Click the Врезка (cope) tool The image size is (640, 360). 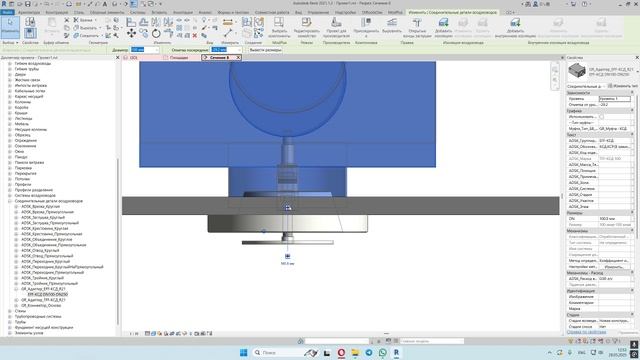pyautogui.click(x=85, y=20)
